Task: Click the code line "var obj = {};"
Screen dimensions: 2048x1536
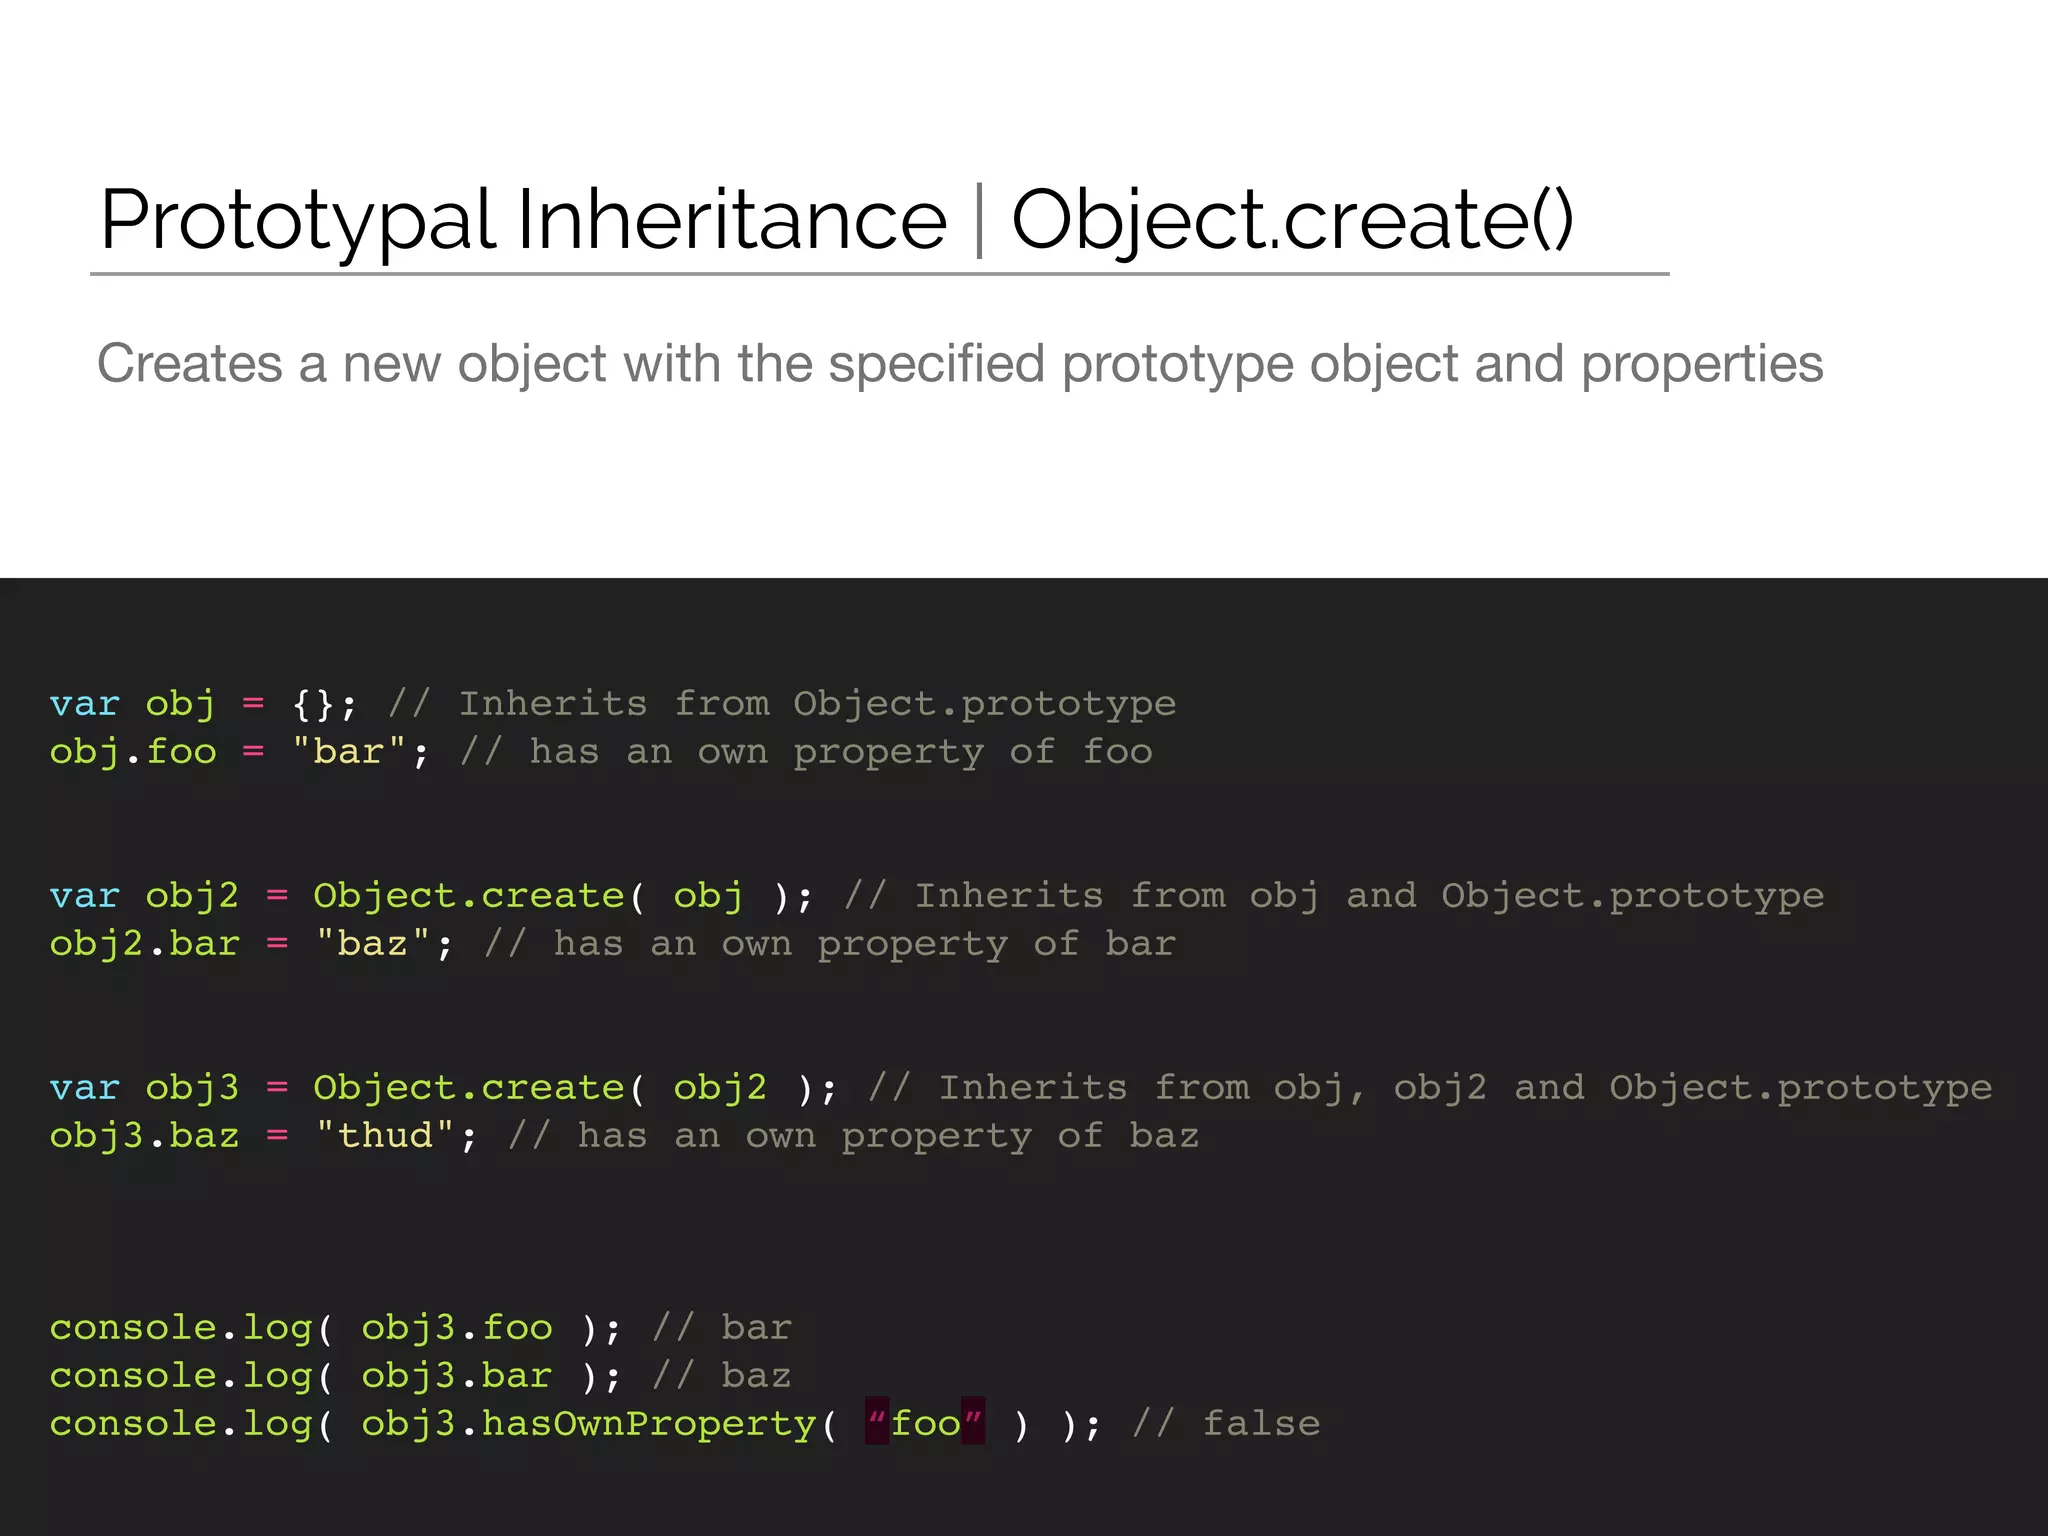Action: click(x=204, y=704)
